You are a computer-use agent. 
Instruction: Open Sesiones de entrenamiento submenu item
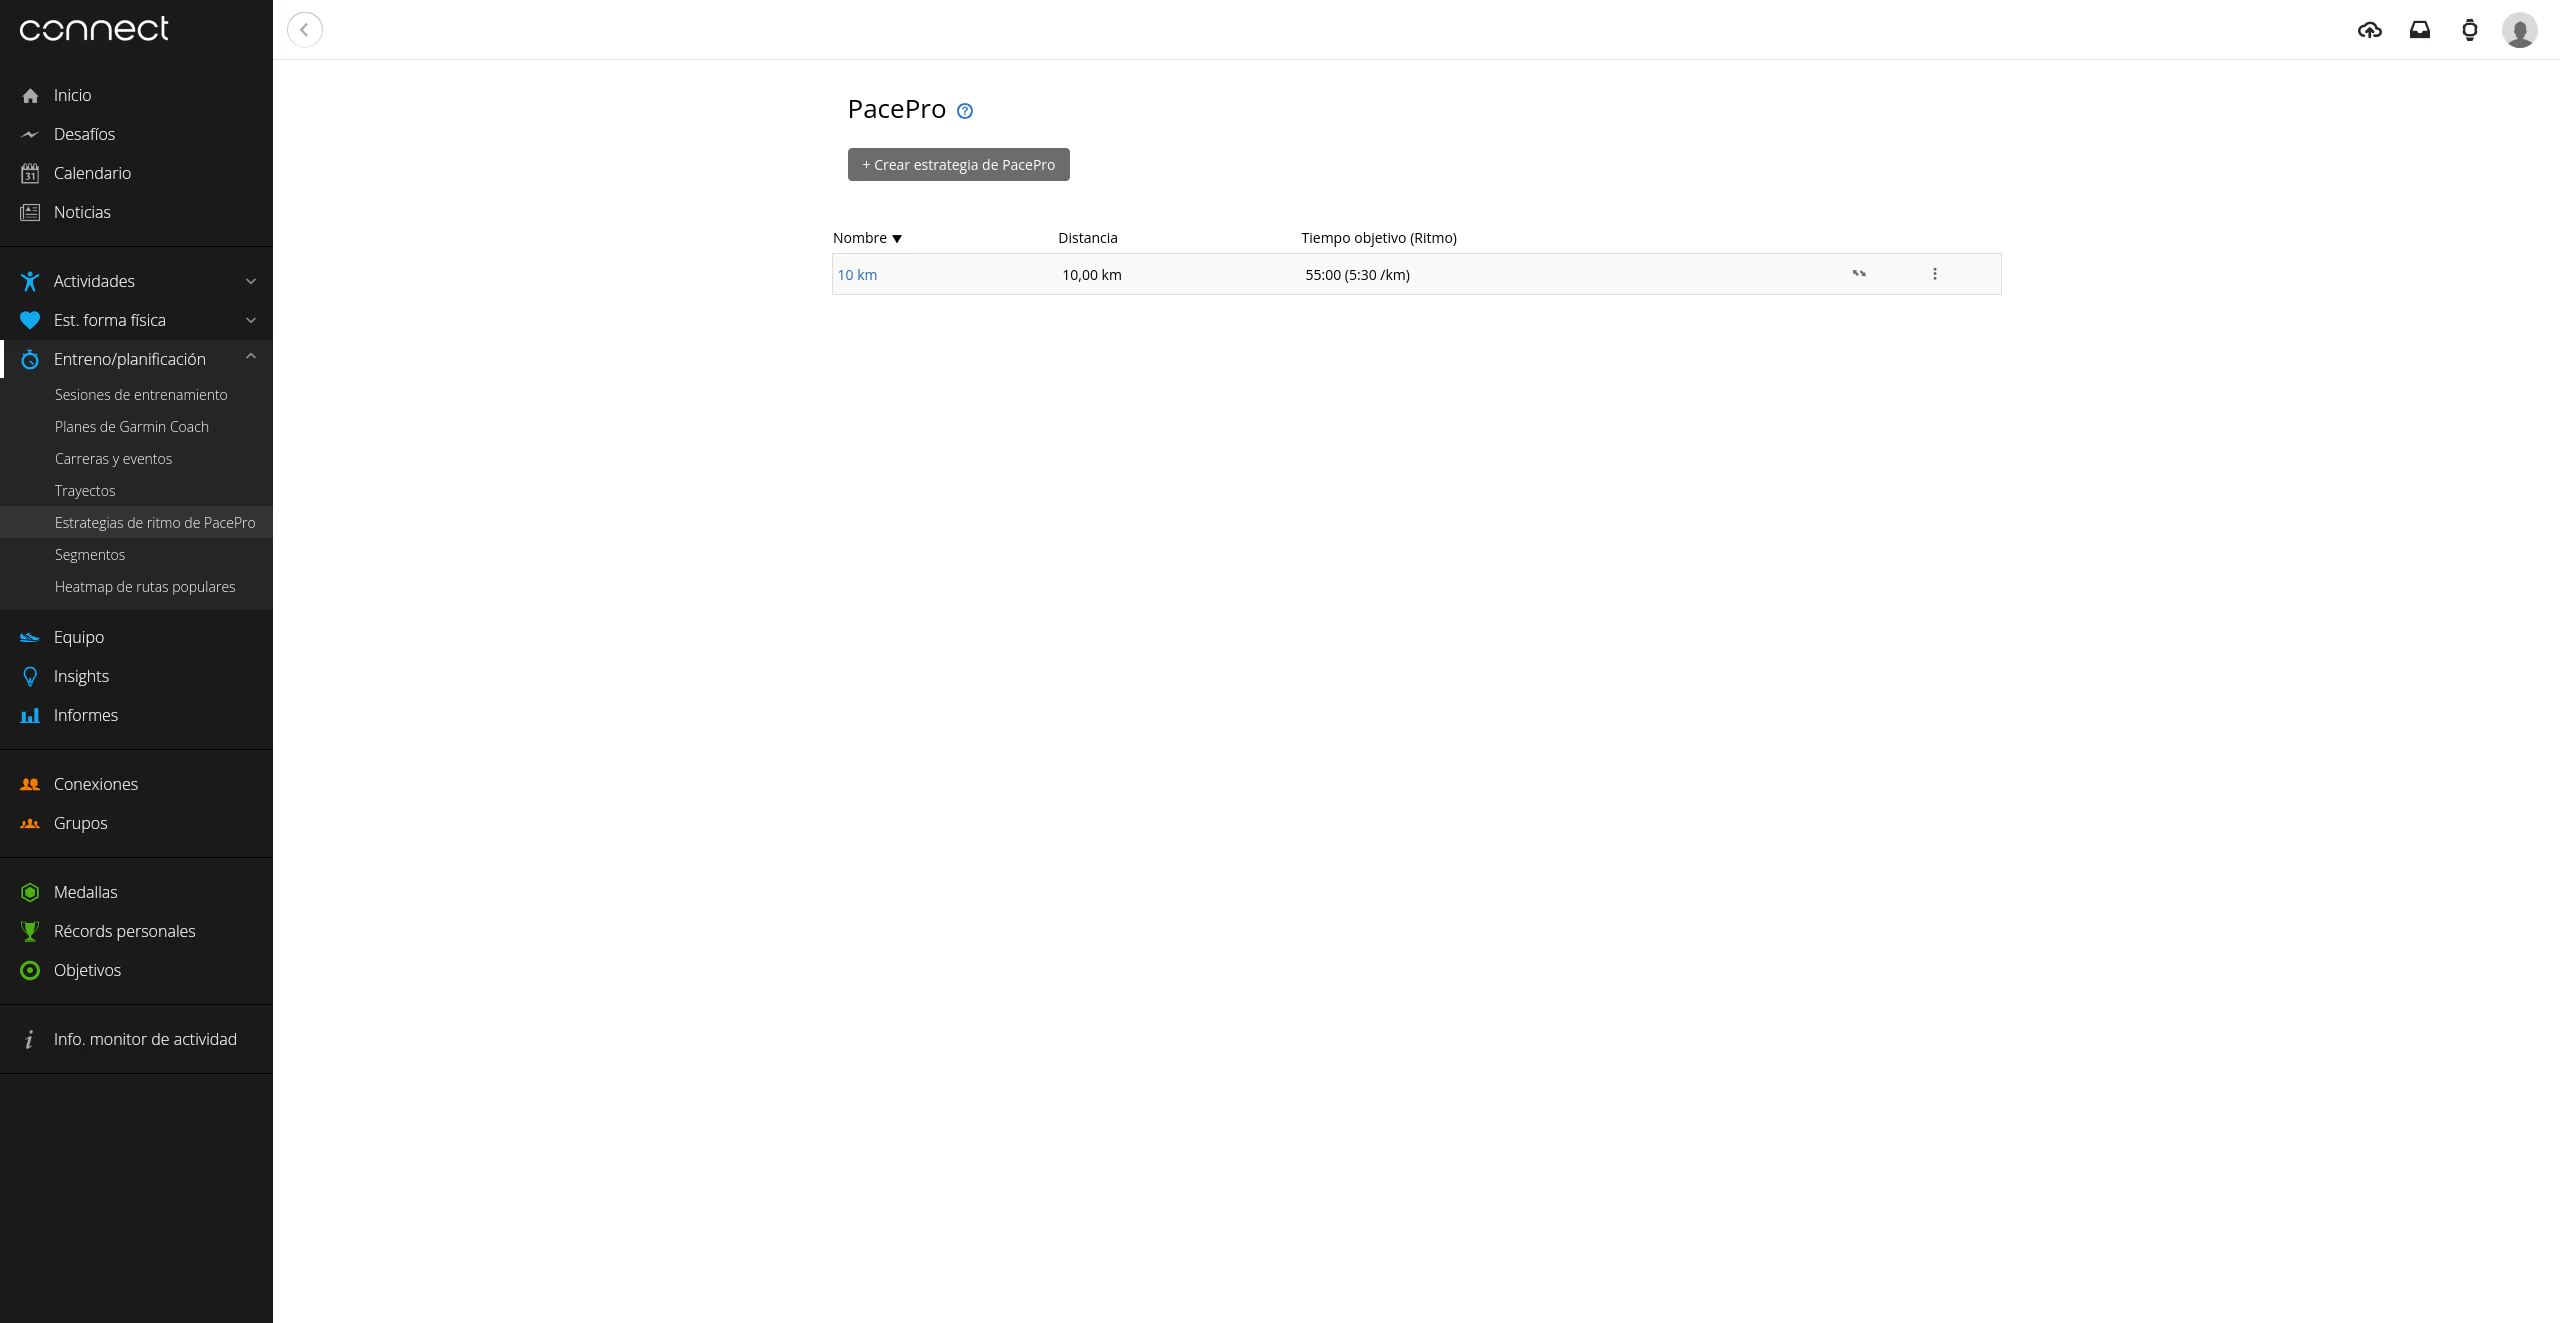141,395
